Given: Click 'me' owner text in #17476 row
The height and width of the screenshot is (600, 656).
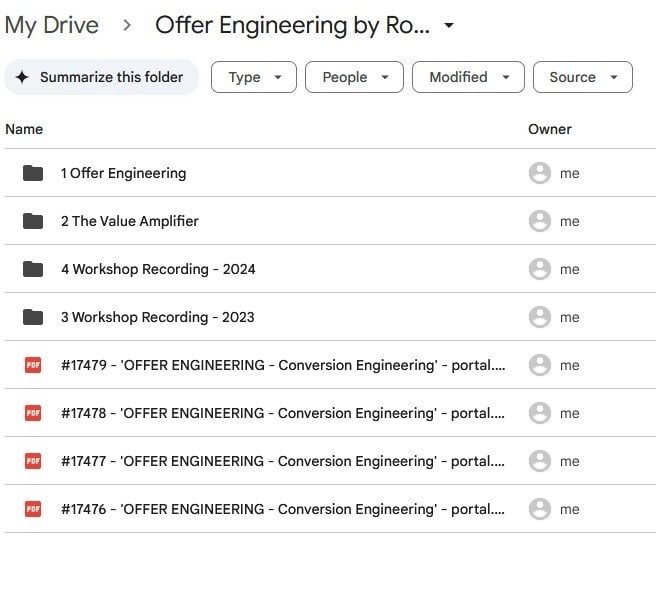Looking at the screenshot, I should coord(570,510).
